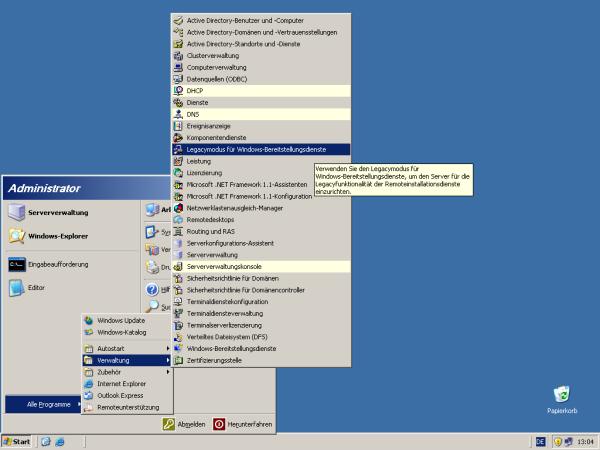Open Windows-Explorer from start menu
Screen dimensions: 600x450
[72, 236]
